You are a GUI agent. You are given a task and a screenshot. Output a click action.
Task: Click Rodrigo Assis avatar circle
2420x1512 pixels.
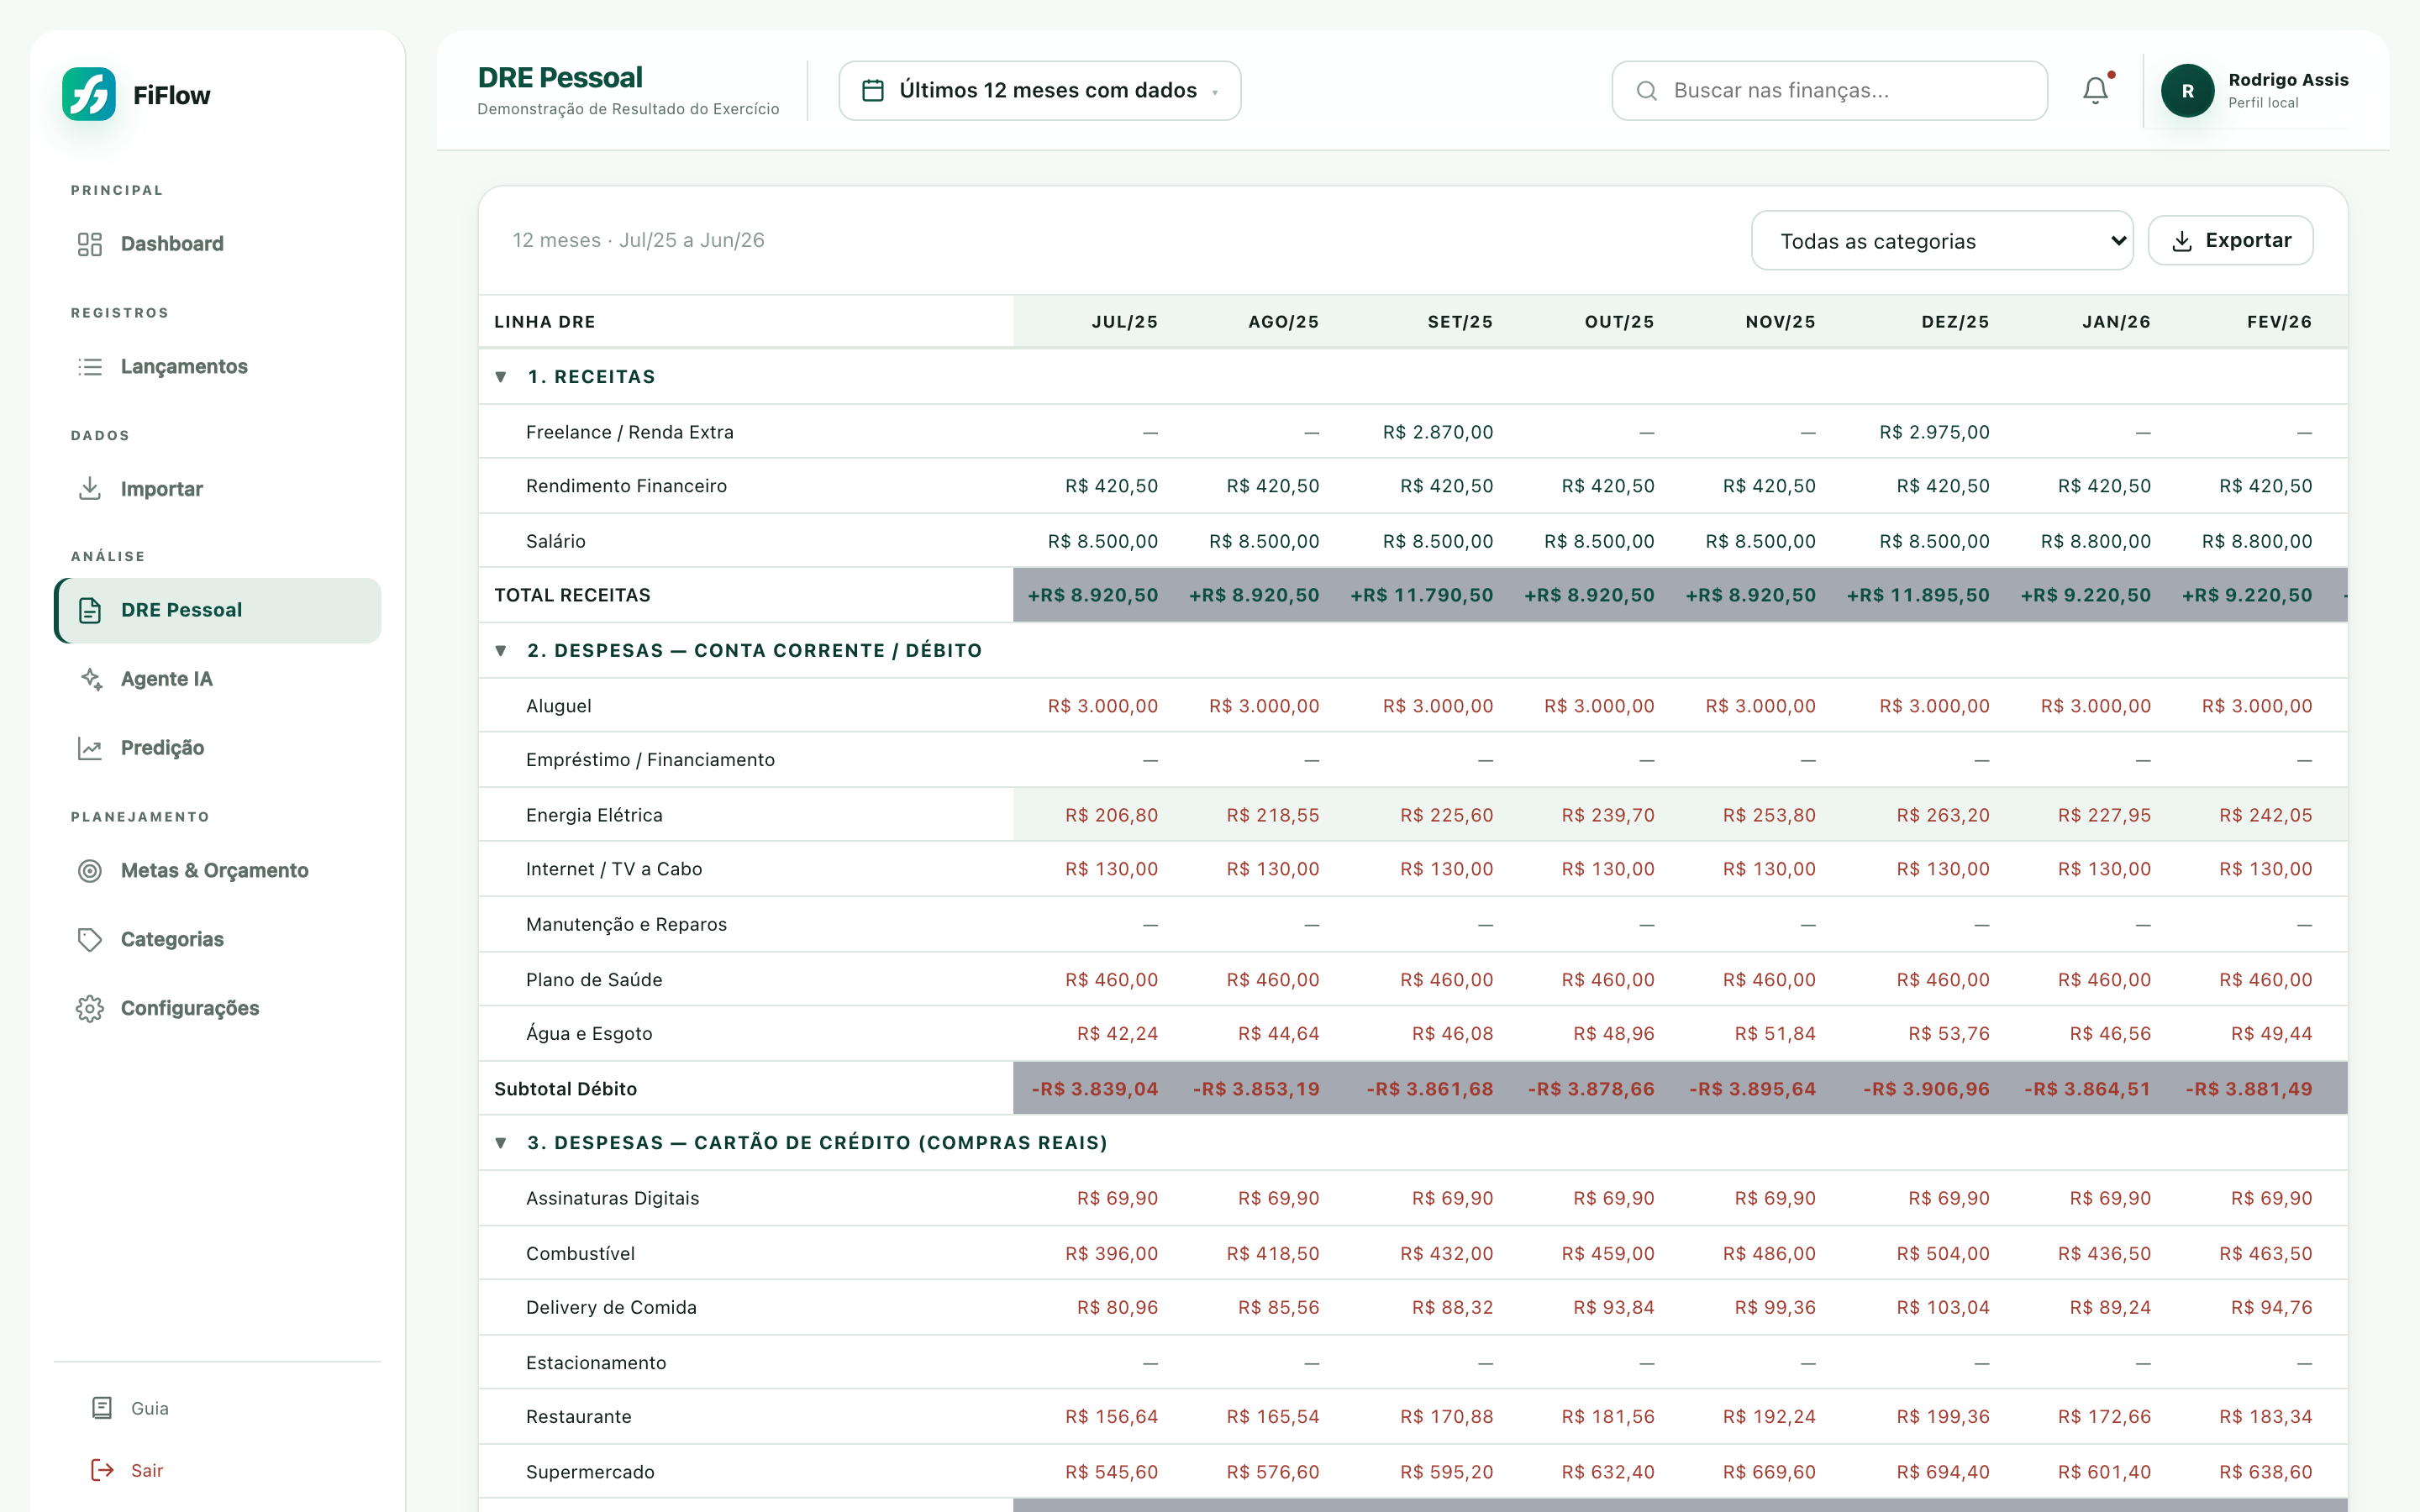2187,91
